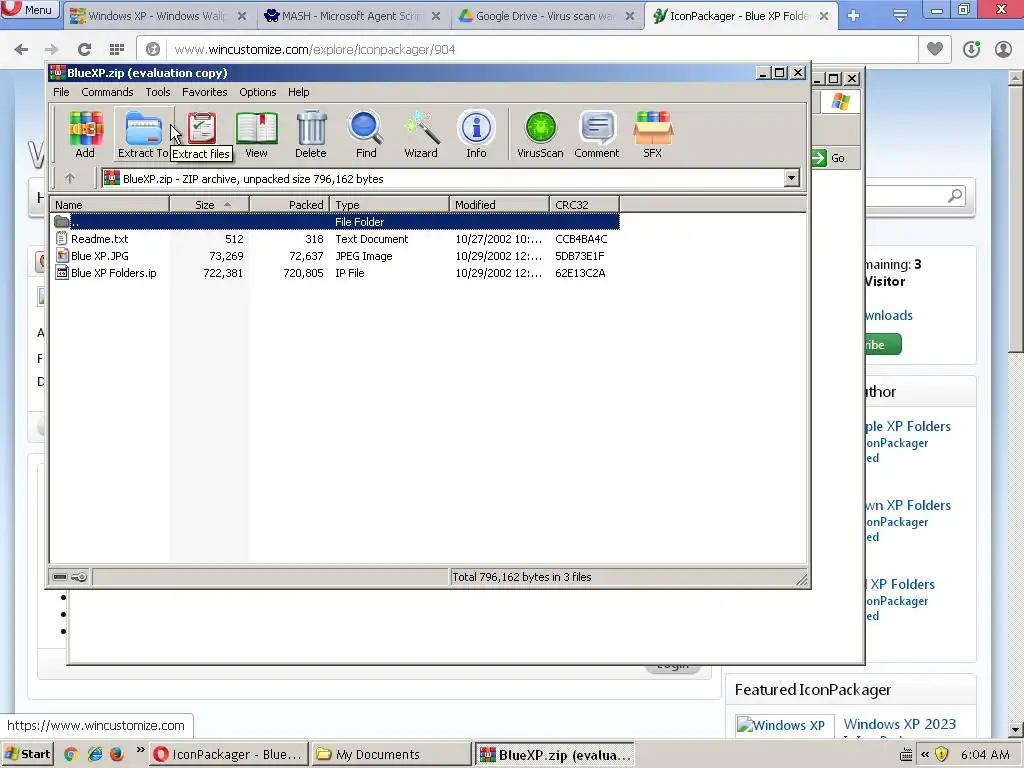Sort by the Modified column header

click(499, 204)
